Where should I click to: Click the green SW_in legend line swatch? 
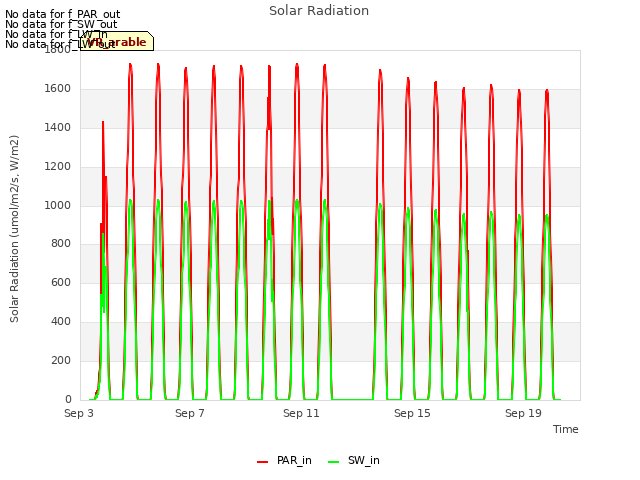pyautogui.click(x=333, y=462)
